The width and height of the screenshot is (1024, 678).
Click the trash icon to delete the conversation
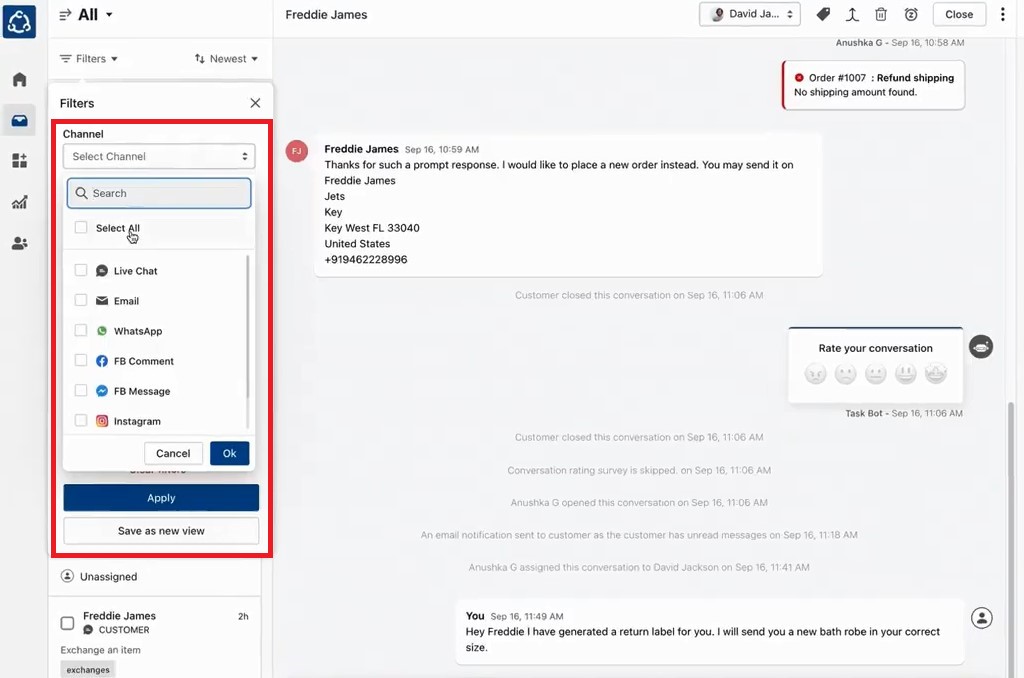pos(881,15)
